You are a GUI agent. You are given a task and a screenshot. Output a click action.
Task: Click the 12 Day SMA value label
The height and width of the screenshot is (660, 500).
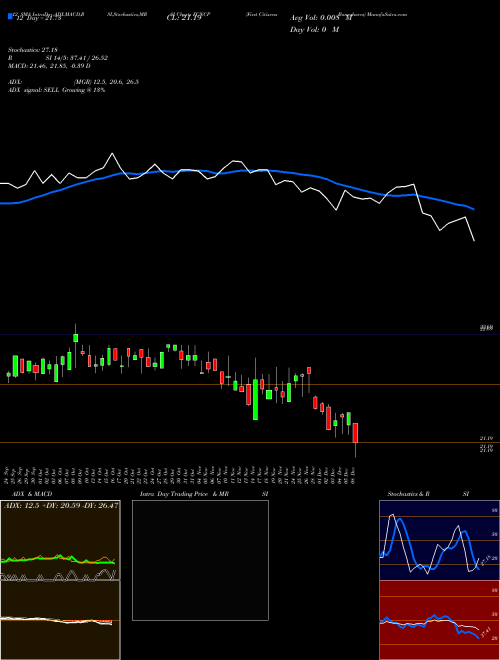tap(38, 18)
